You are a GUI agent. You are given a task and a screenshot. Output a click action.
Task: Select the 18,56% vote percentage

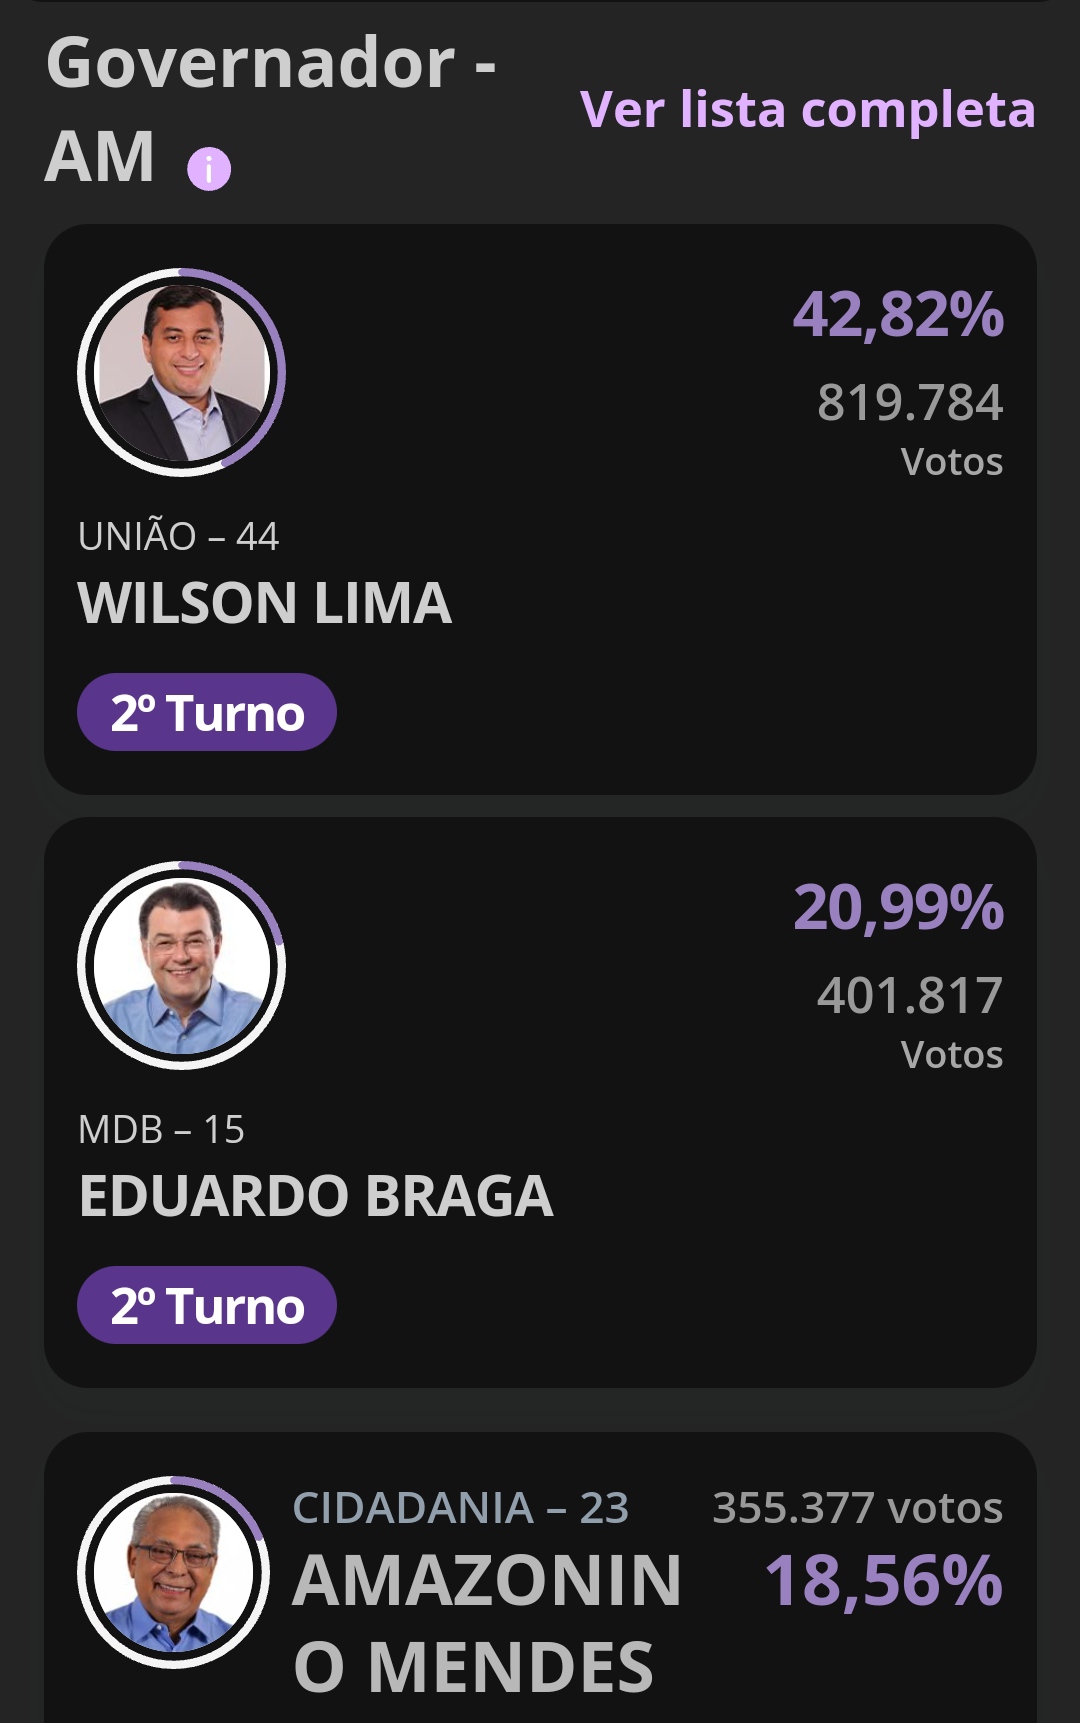883,1581
